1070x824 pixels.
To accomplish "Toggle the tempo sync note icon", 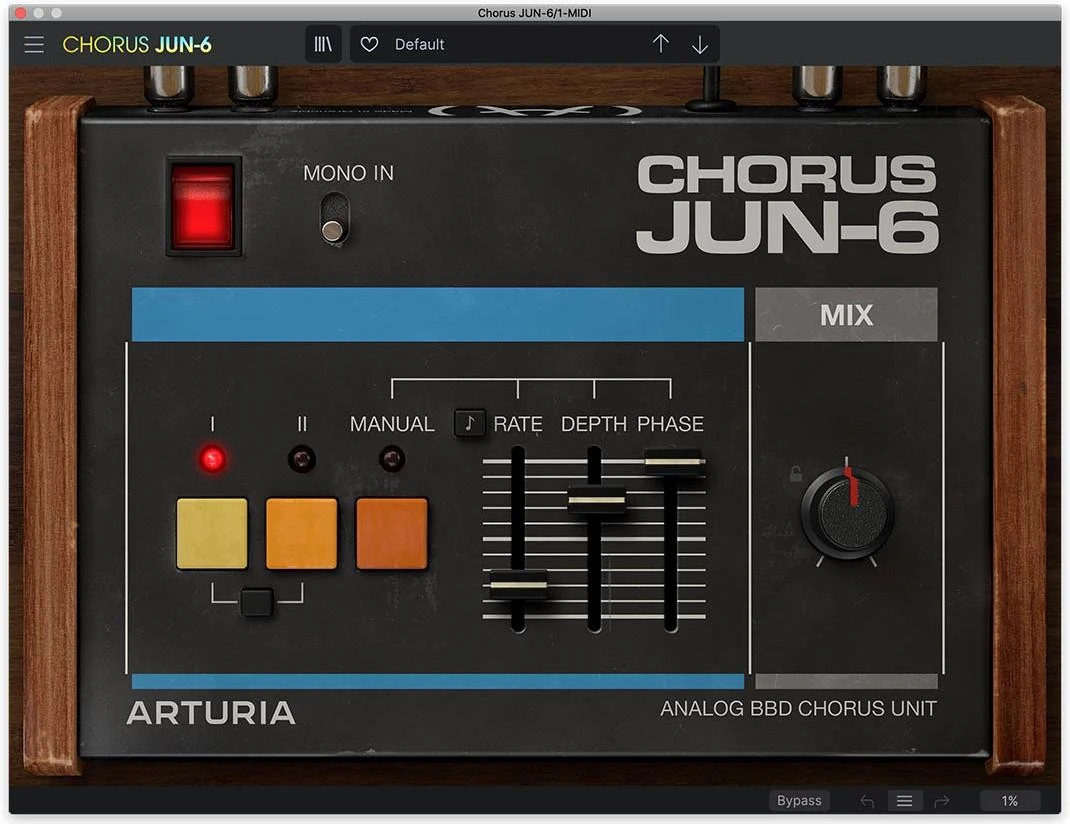I will click(469, 423).
